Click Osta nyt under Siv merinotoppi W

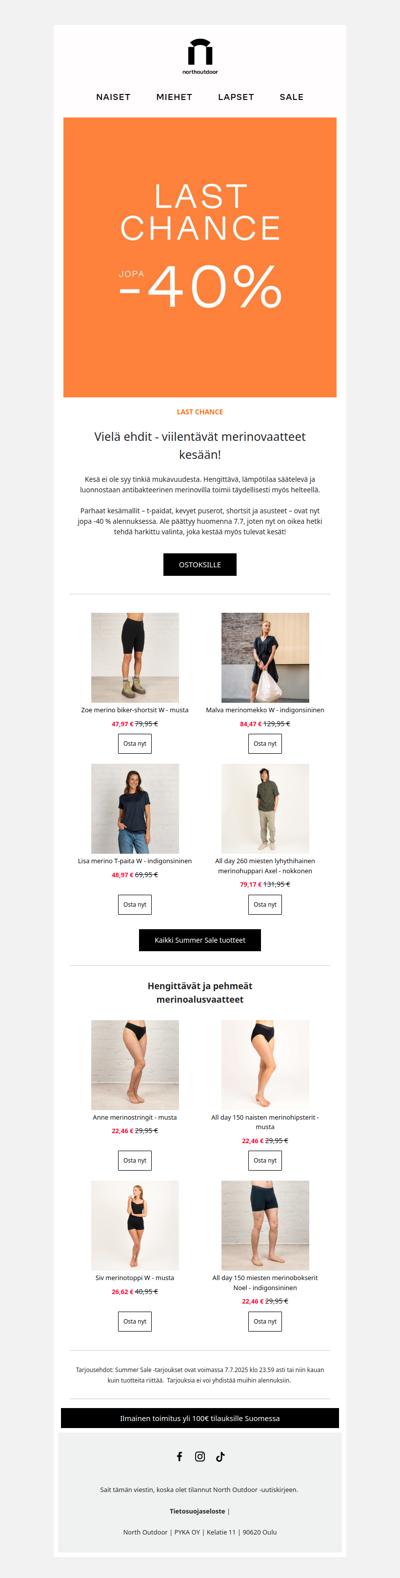[x=135, y=1321]
